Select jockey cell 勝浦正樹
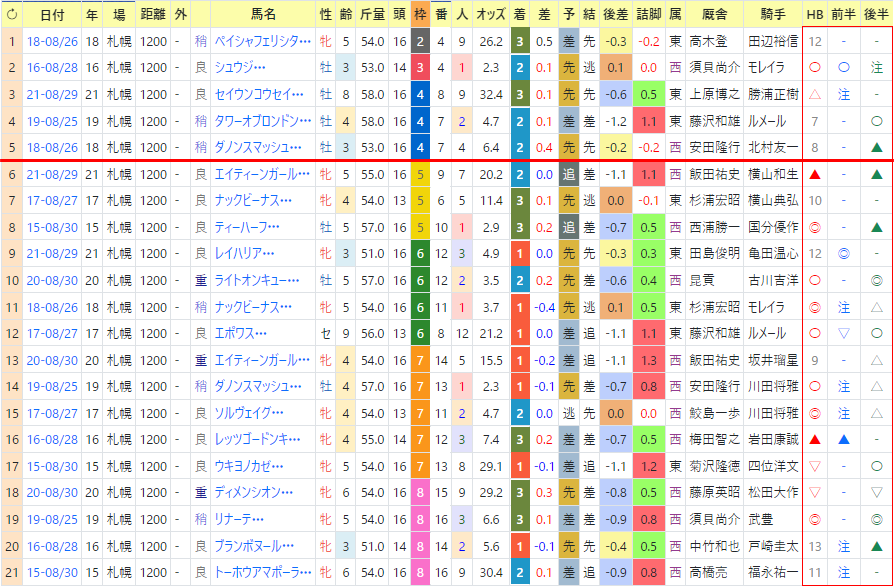This screenshot has height=586, width=894. pos(773,95)
